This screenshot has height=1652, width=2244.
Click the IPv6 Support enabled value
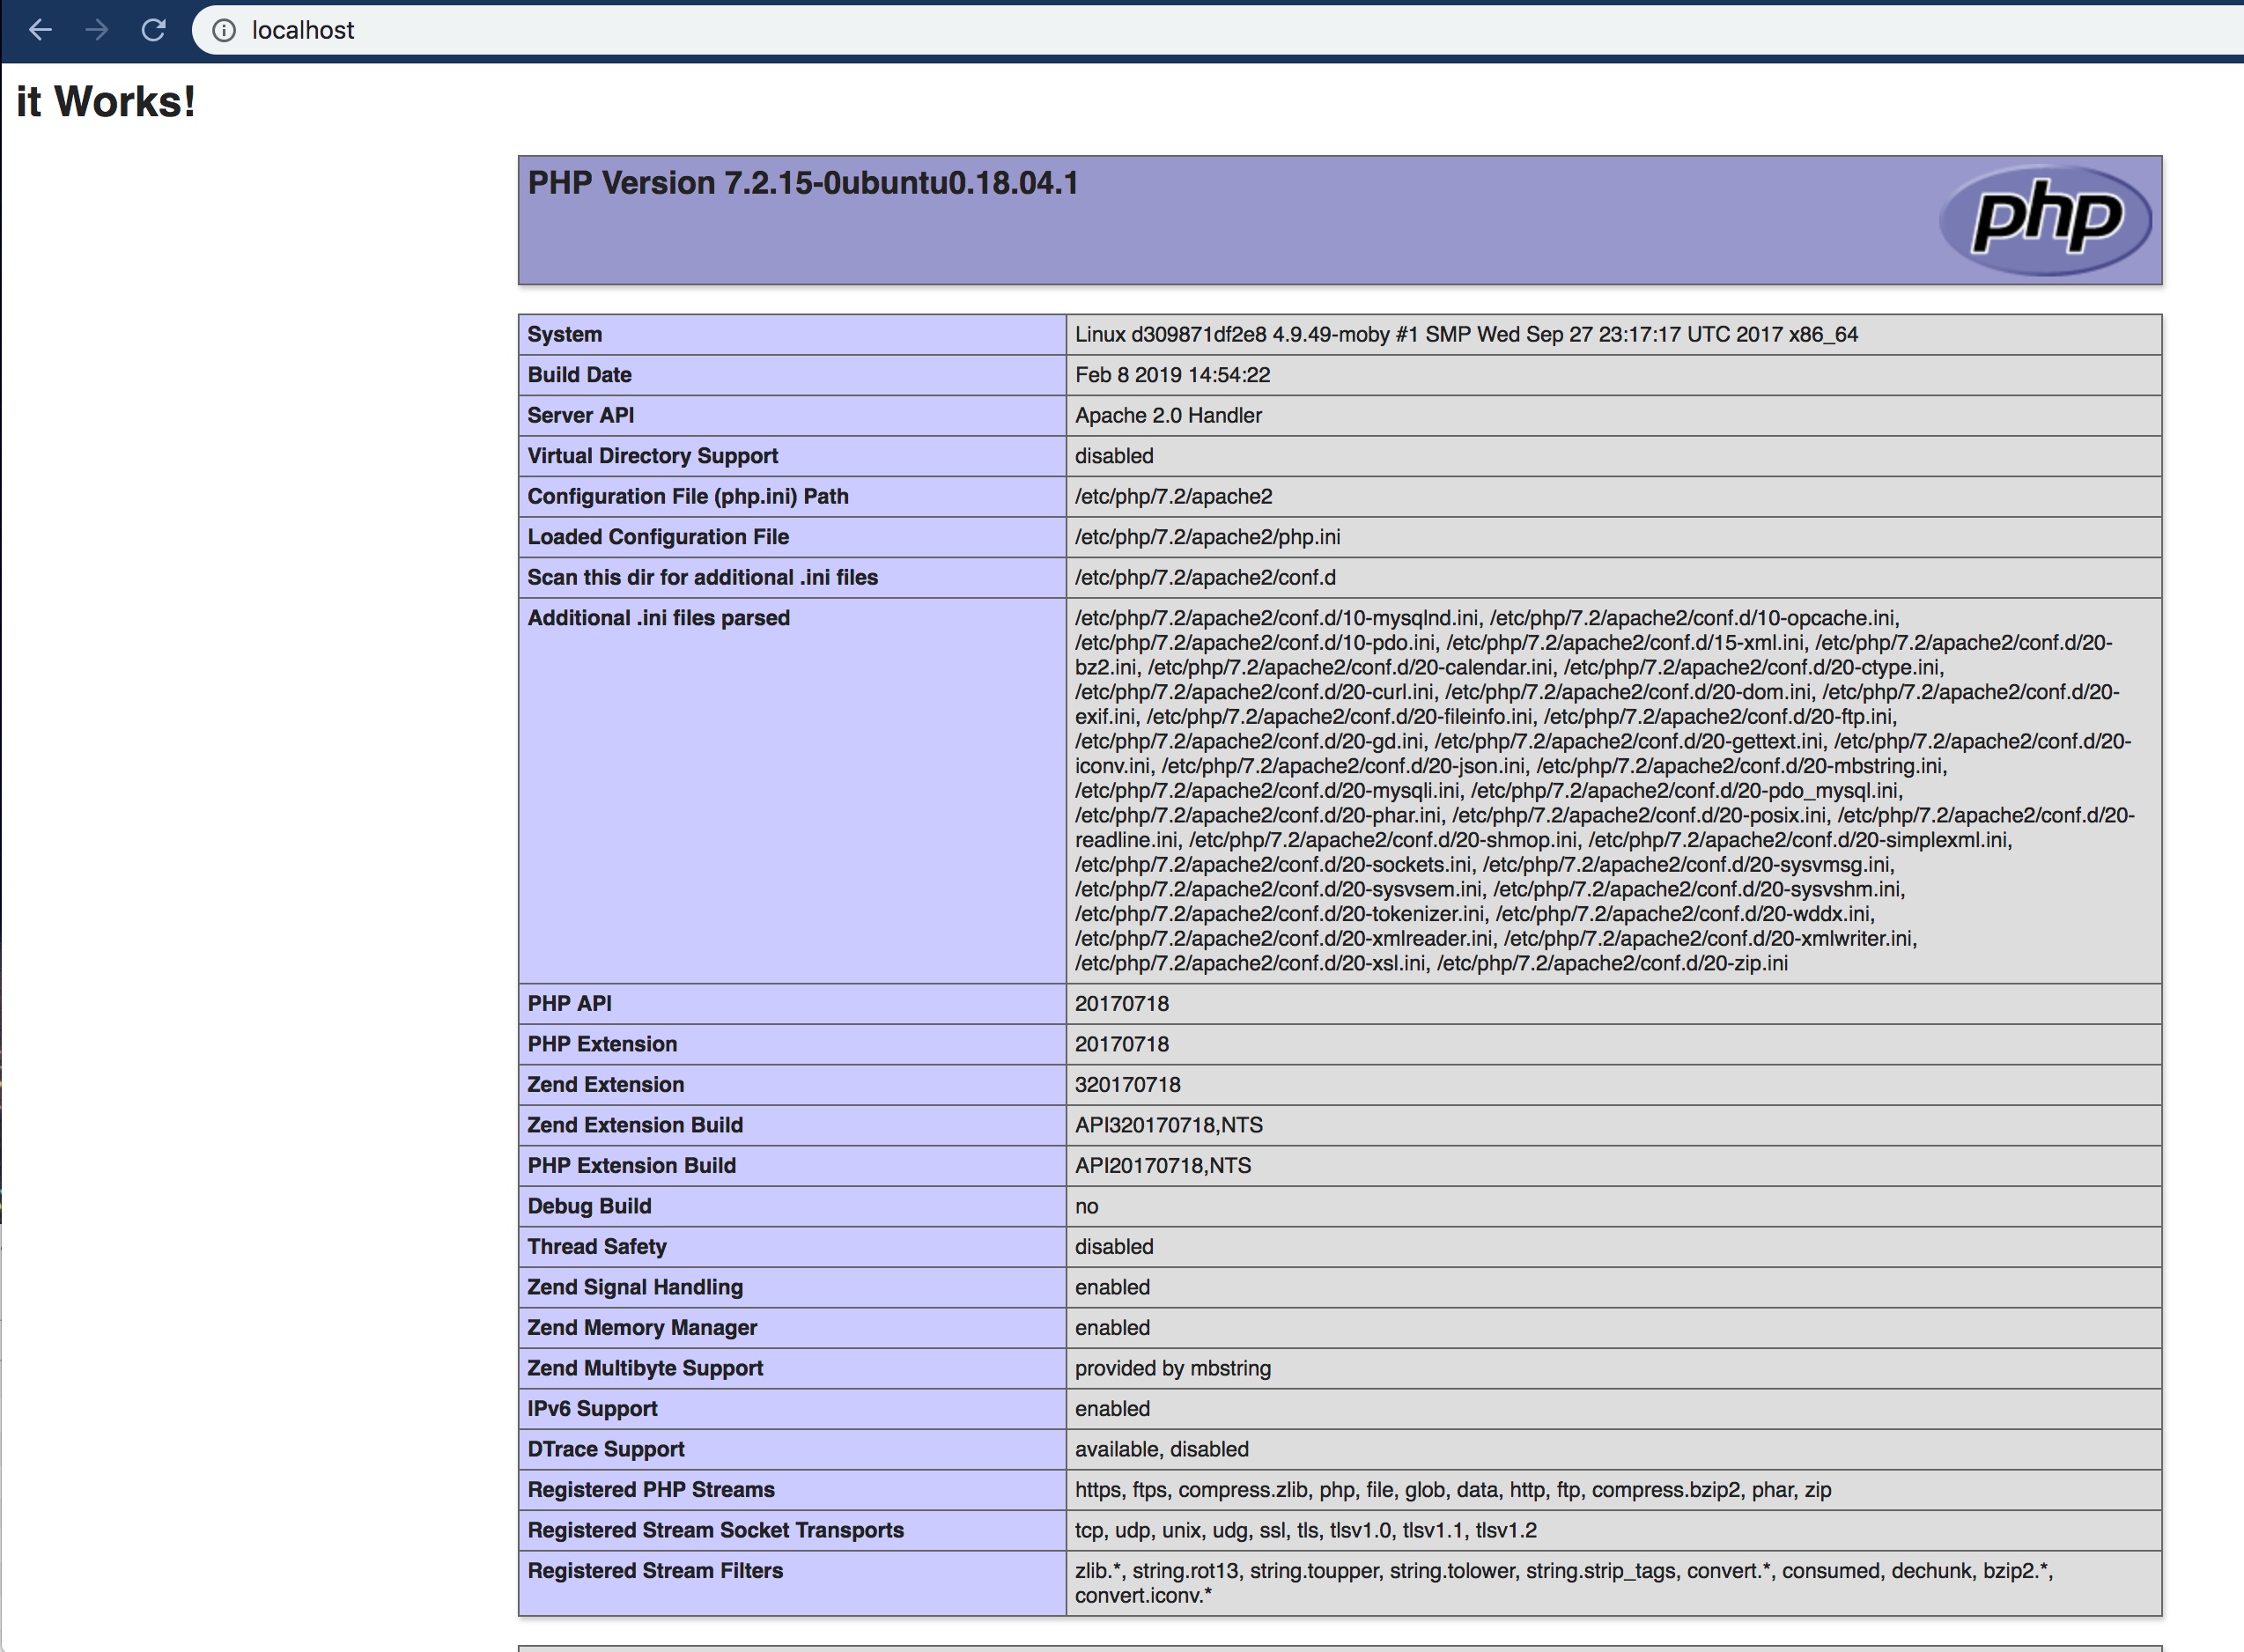pos(1112,1409)
